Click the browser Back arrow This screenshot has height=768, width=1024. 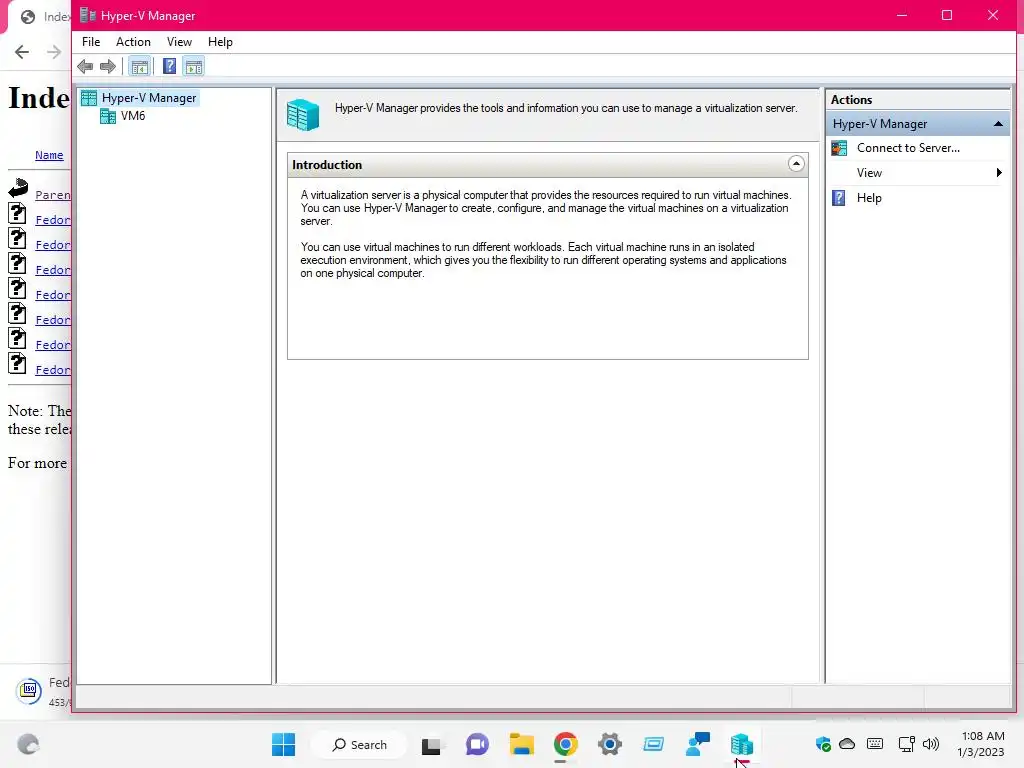point(22,52)
